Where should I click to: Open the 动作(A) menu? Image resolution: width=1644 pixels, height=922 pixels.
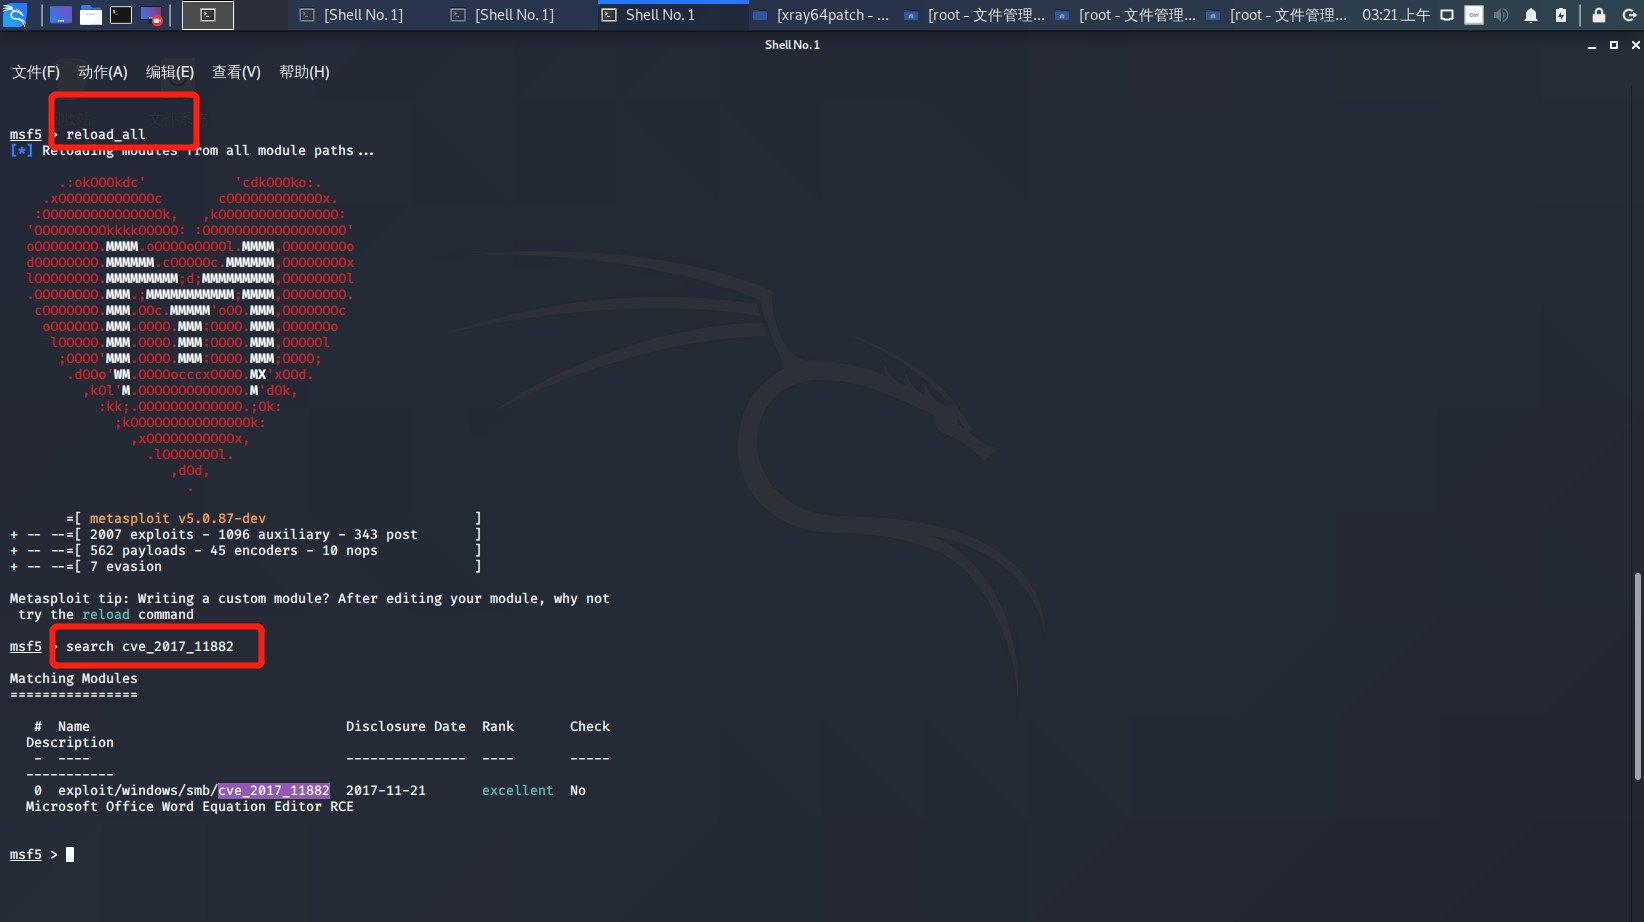pos(103,72)
